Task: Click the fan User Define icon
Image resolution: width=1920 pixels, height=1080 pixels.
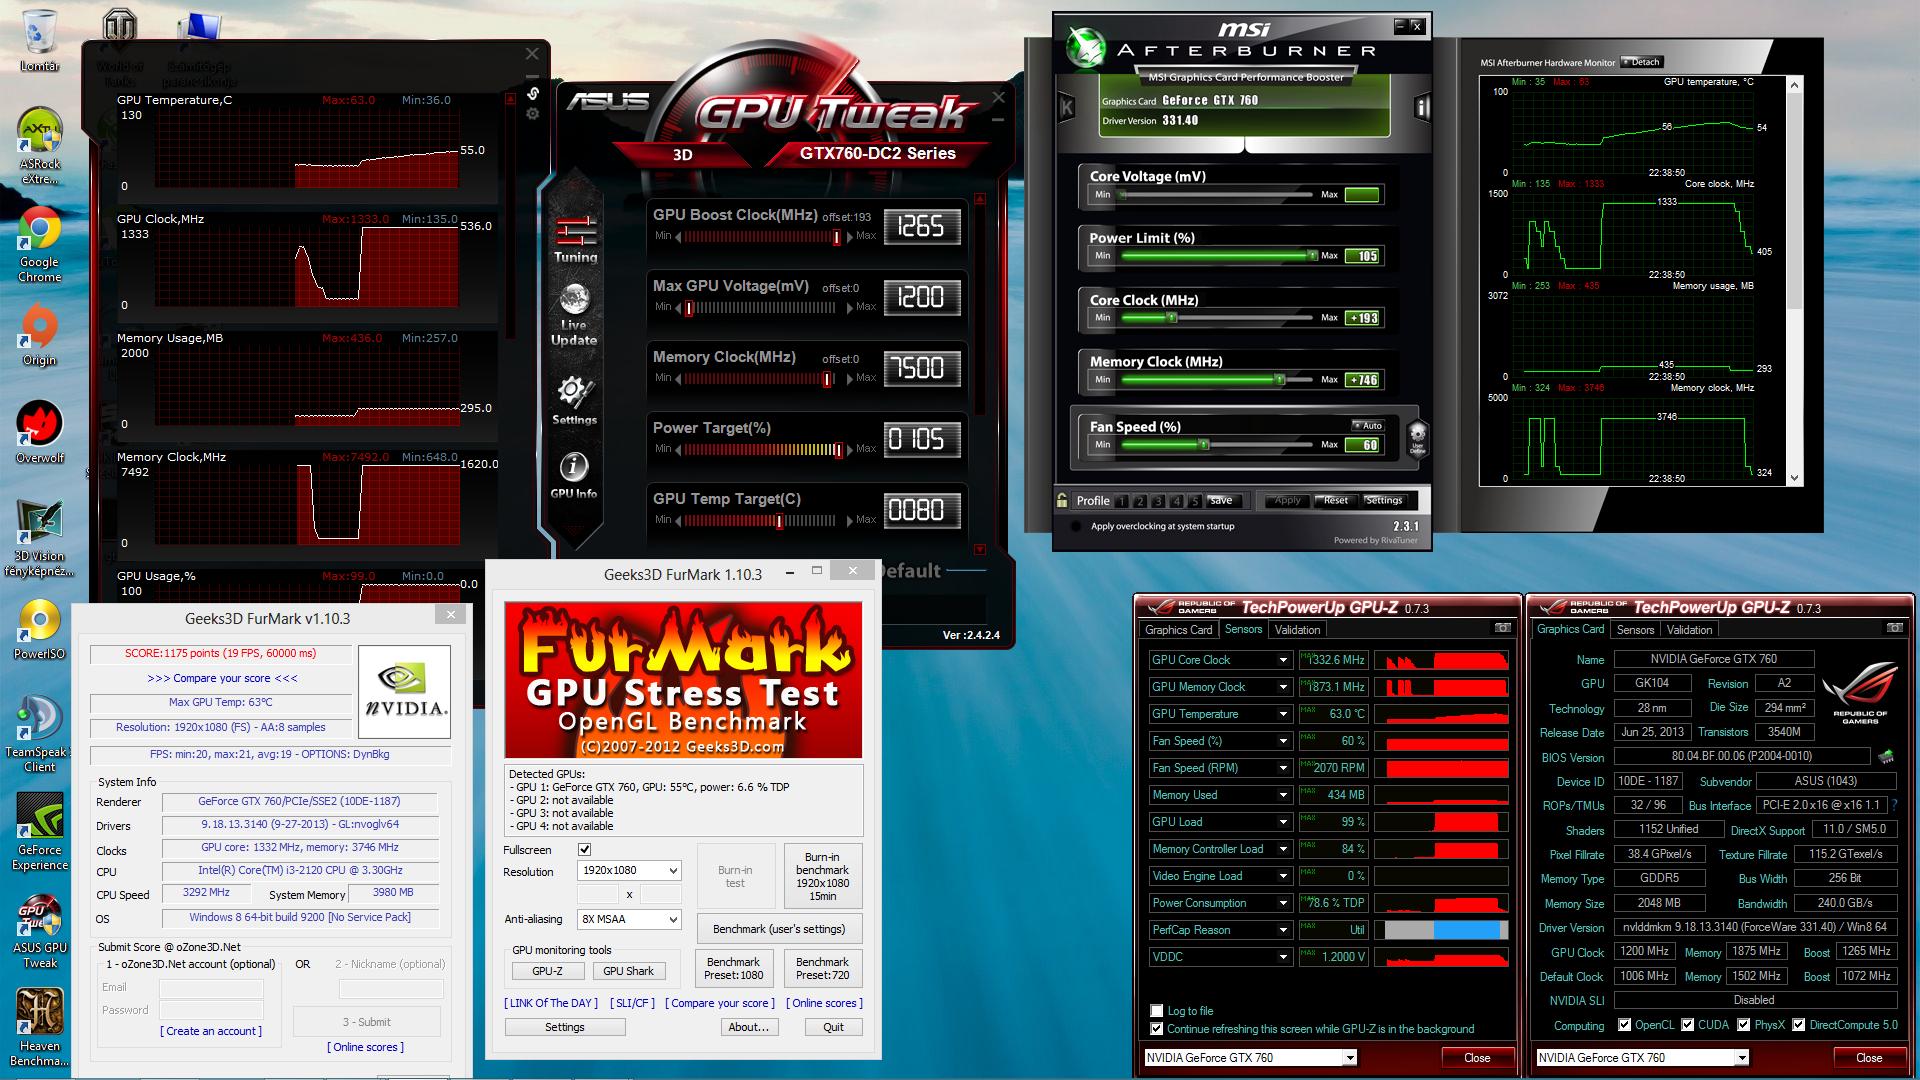Action: [x=1417, y=436]
